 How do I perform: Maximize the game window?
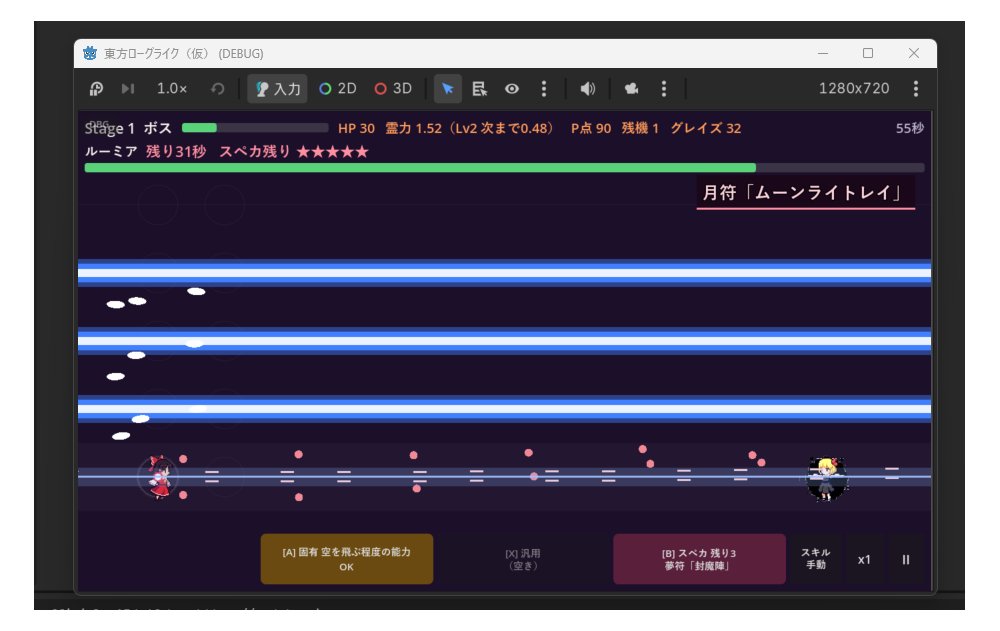coord(868,53)
